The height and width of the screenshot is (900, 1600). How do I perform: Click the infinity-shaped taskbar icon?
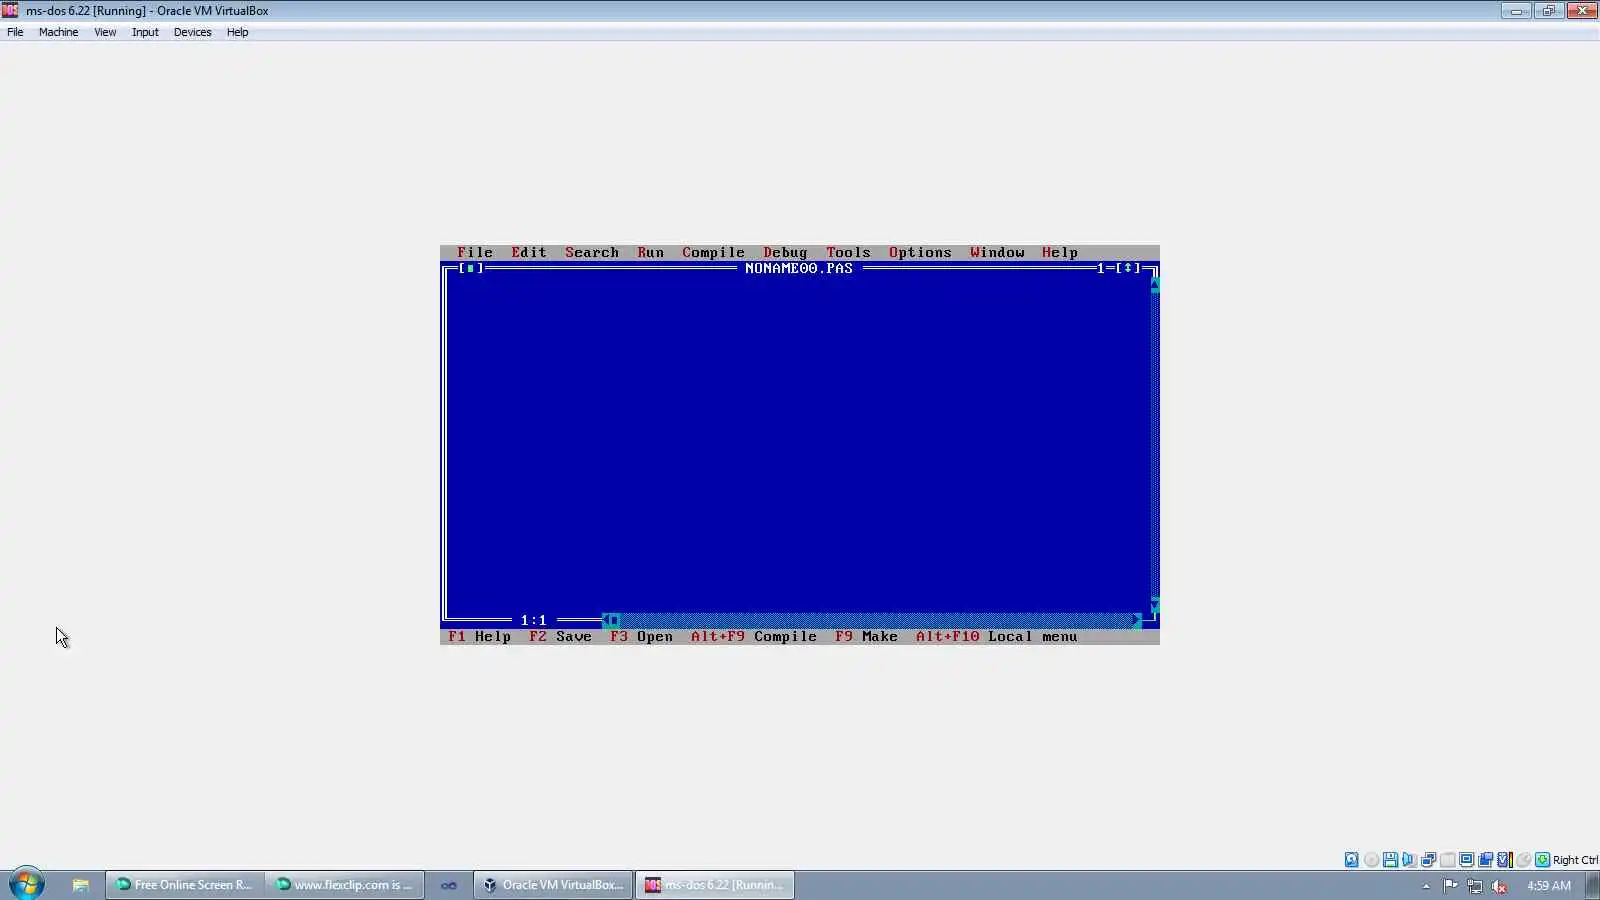(x=449, y=885)
